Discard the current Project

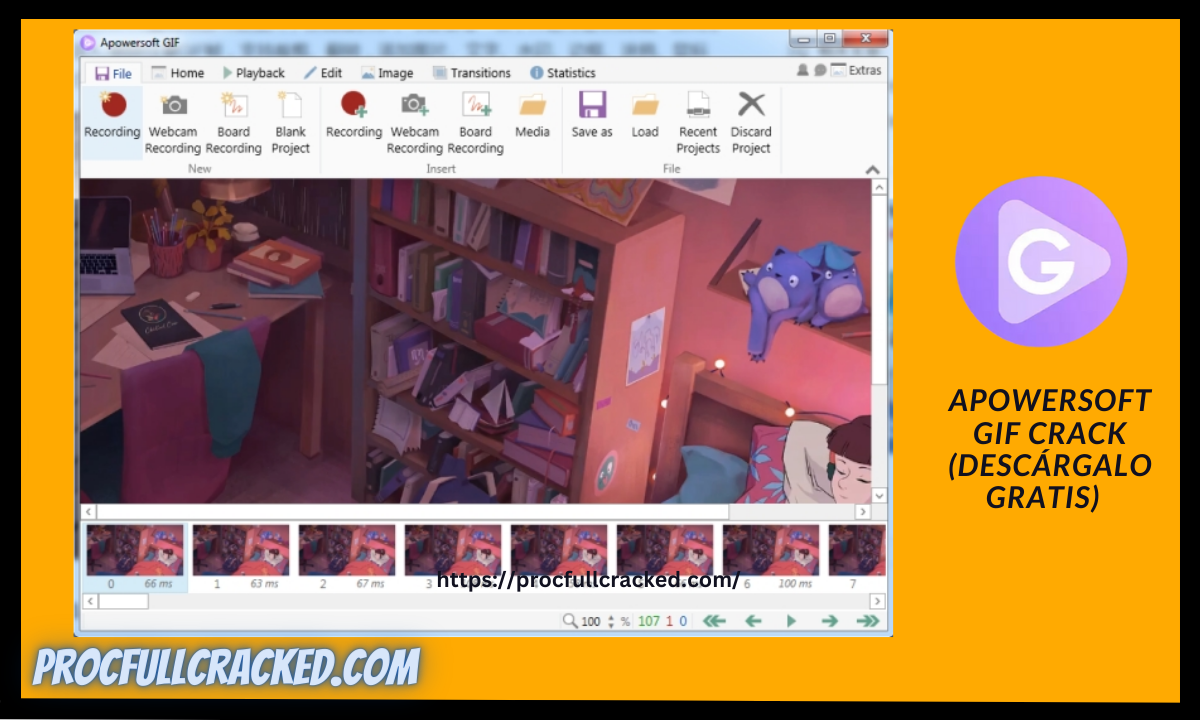[751, 122]
